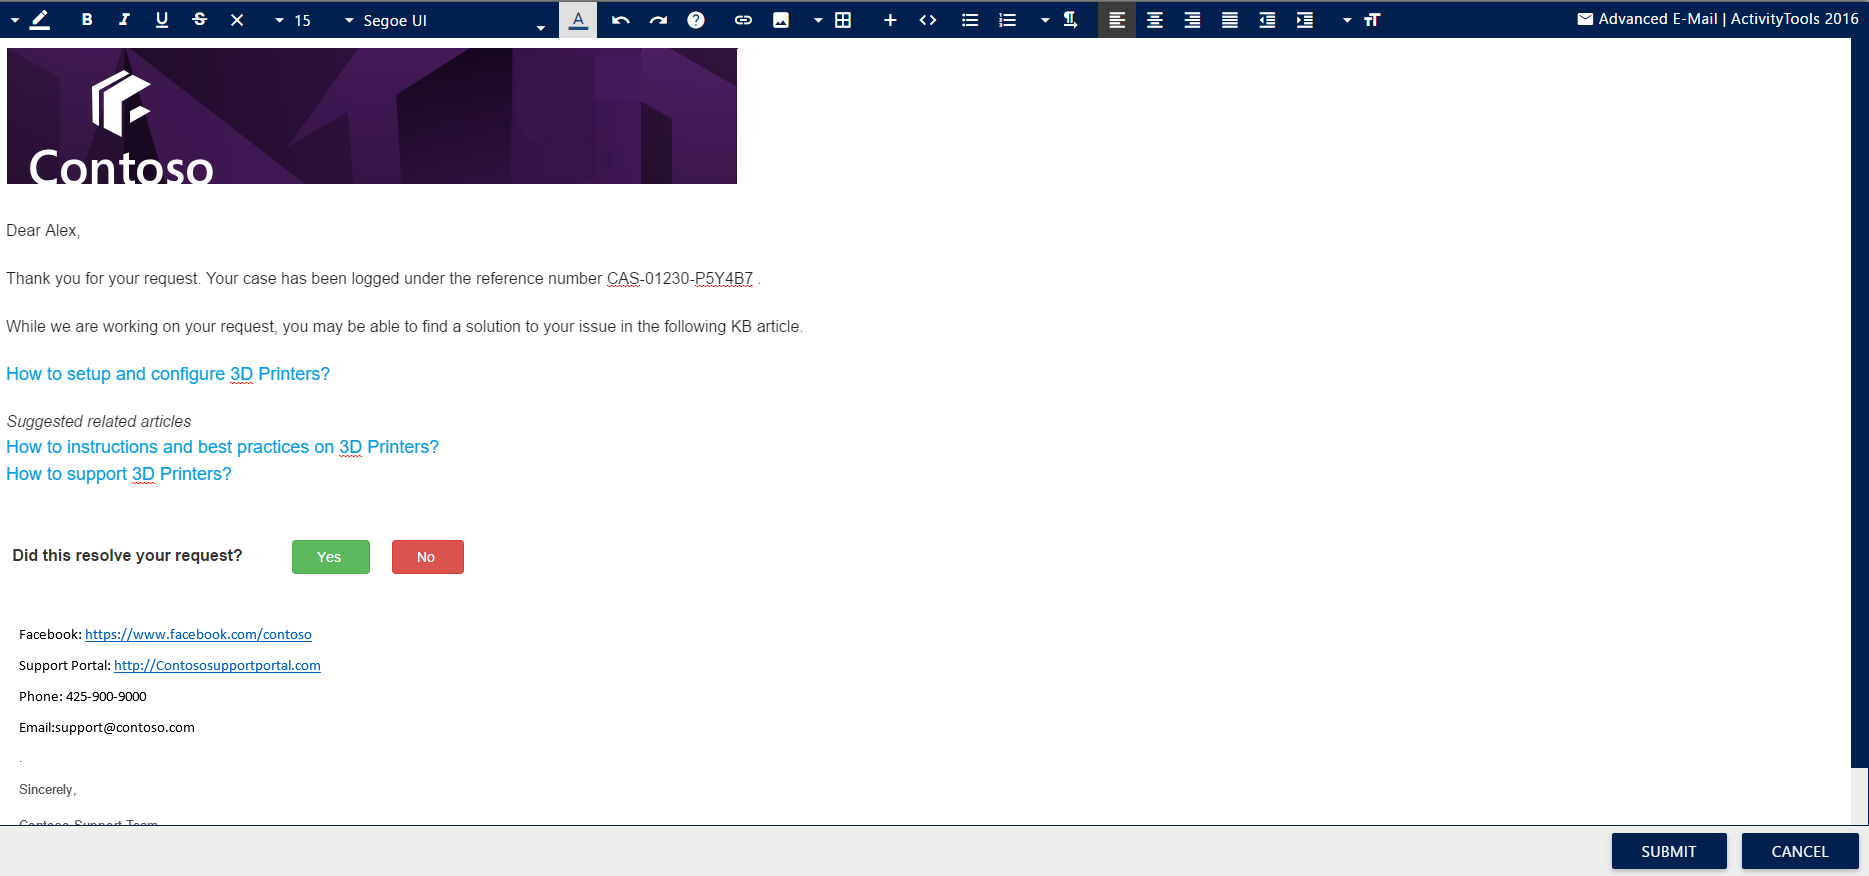This screenshot has height=876, width=1869.
Task: Switch to HTML code view
Action: click(x=928, y=20)
